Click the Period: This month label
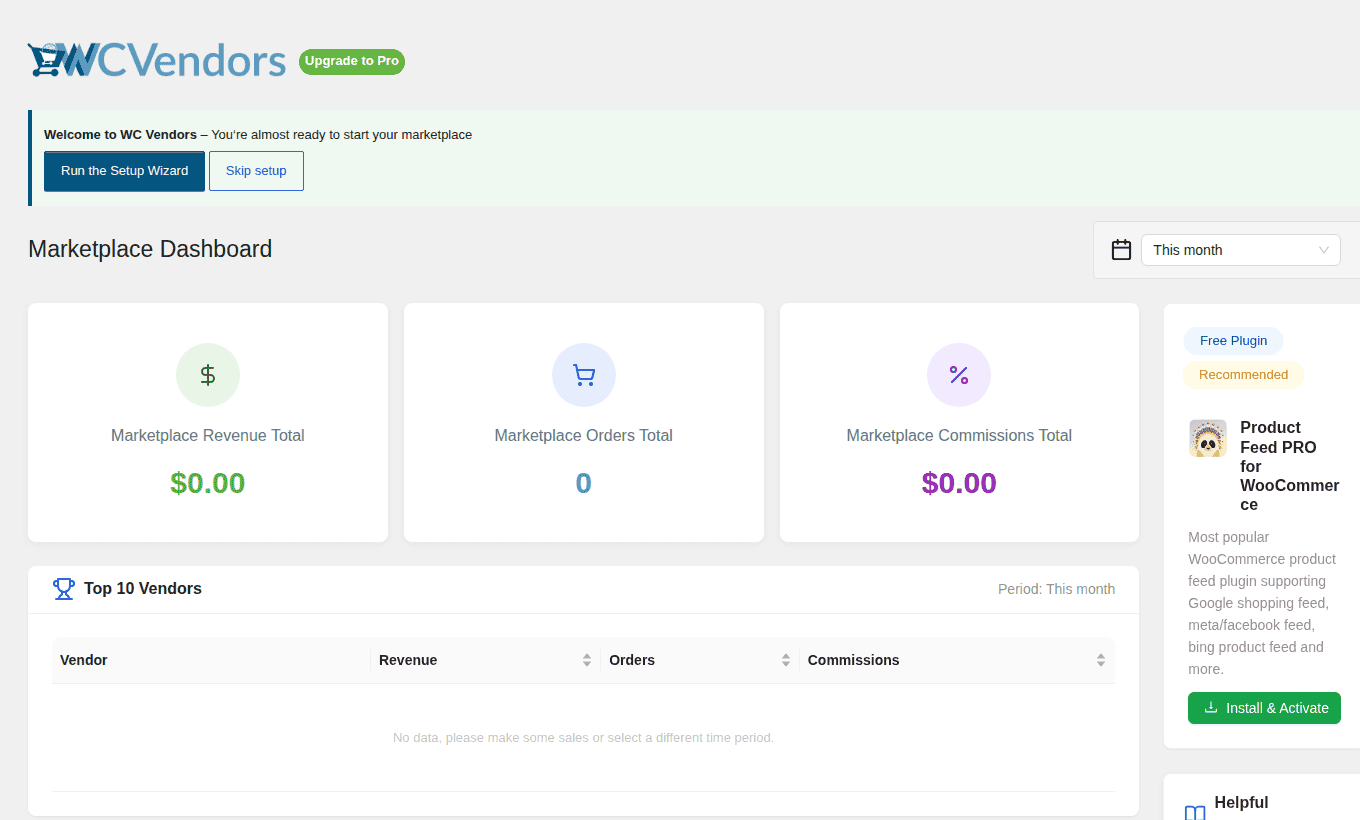 (x=1056, y=589)
